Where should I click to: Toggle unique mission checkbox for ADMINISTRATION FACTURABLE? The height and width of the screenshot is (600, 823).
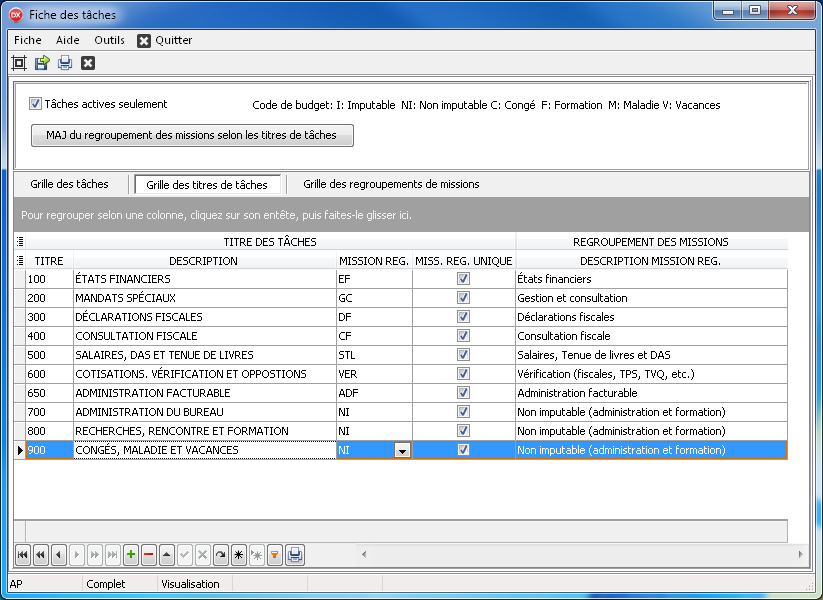pos(463,393)
